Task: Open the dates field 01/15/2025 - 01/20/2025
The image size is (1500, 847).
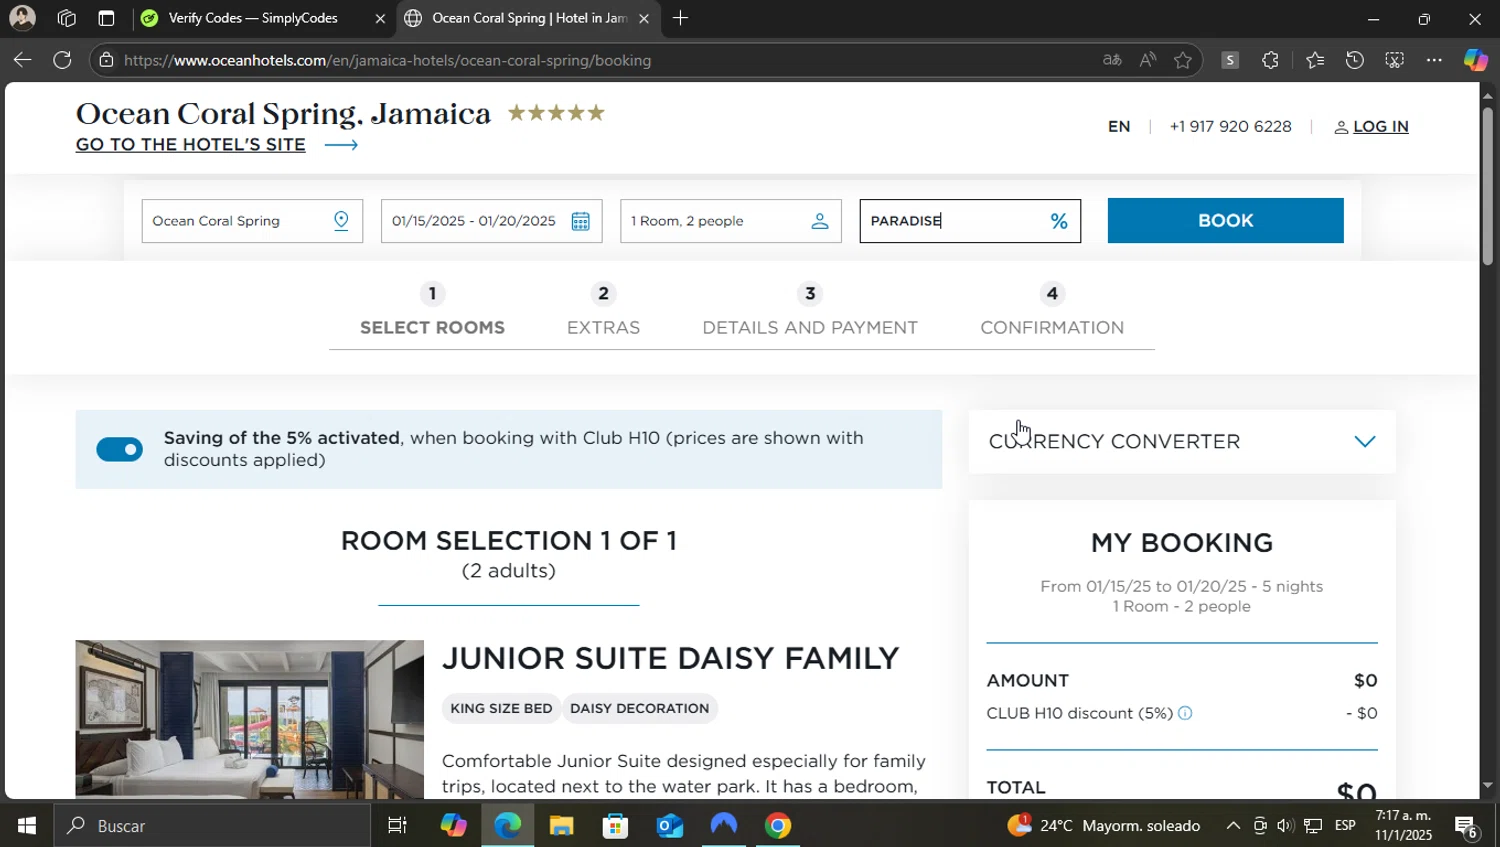Action: click(491, 221)
